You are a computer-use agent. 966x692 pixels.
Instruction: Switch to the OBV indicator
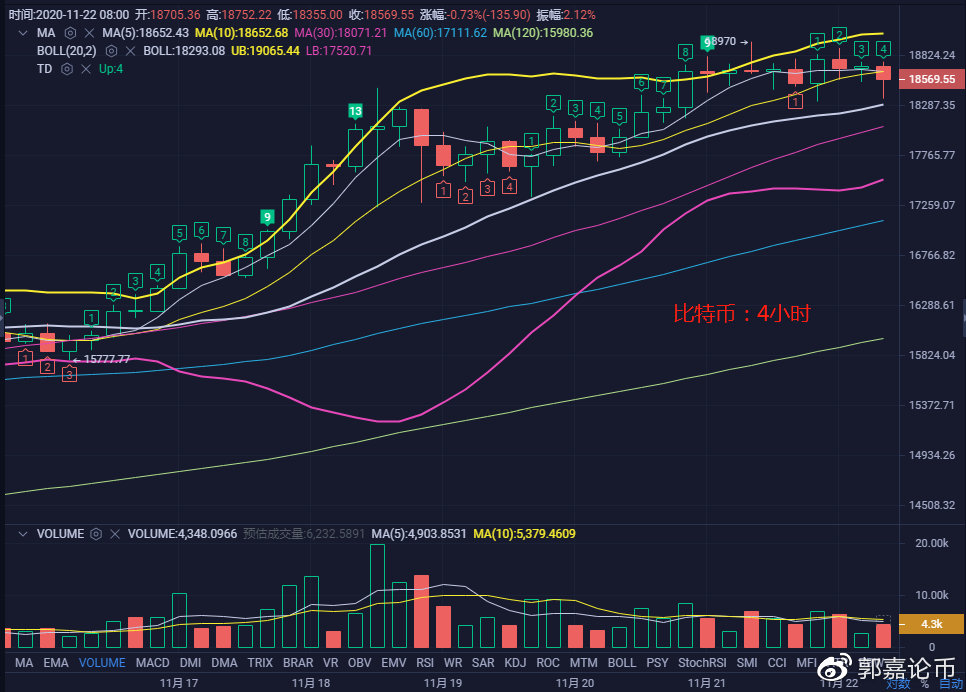point(359,663)
